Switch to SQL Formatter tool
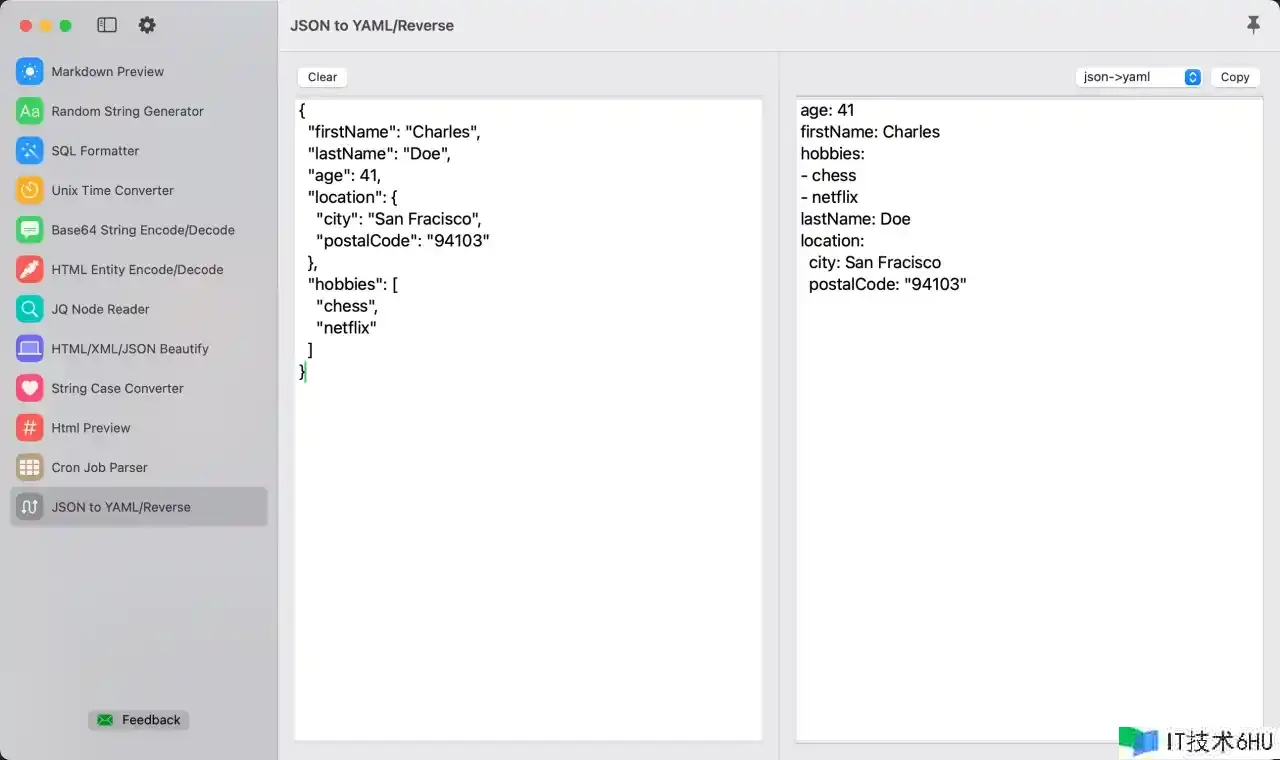Viewport: 1280px width, 760px height. [x=139, y=151]
